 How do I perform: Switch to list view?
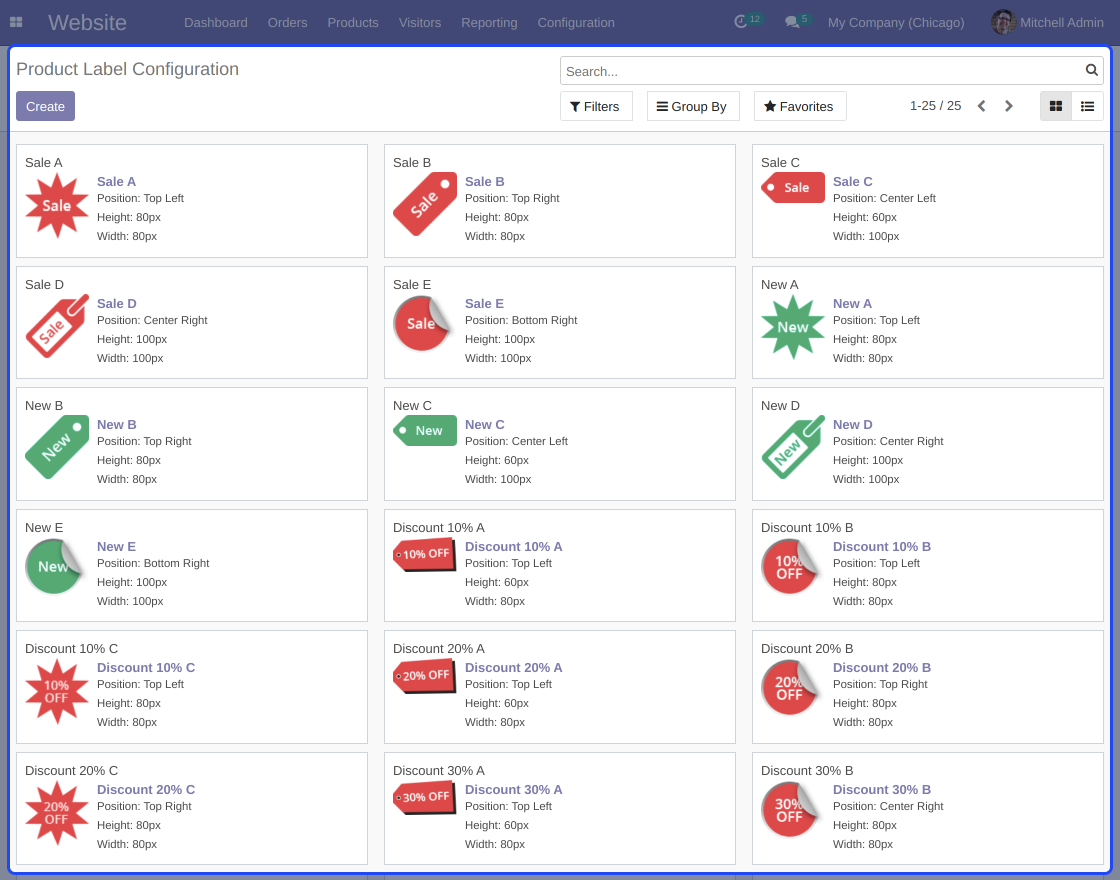pyautogui.click(x=1087, y=106)
